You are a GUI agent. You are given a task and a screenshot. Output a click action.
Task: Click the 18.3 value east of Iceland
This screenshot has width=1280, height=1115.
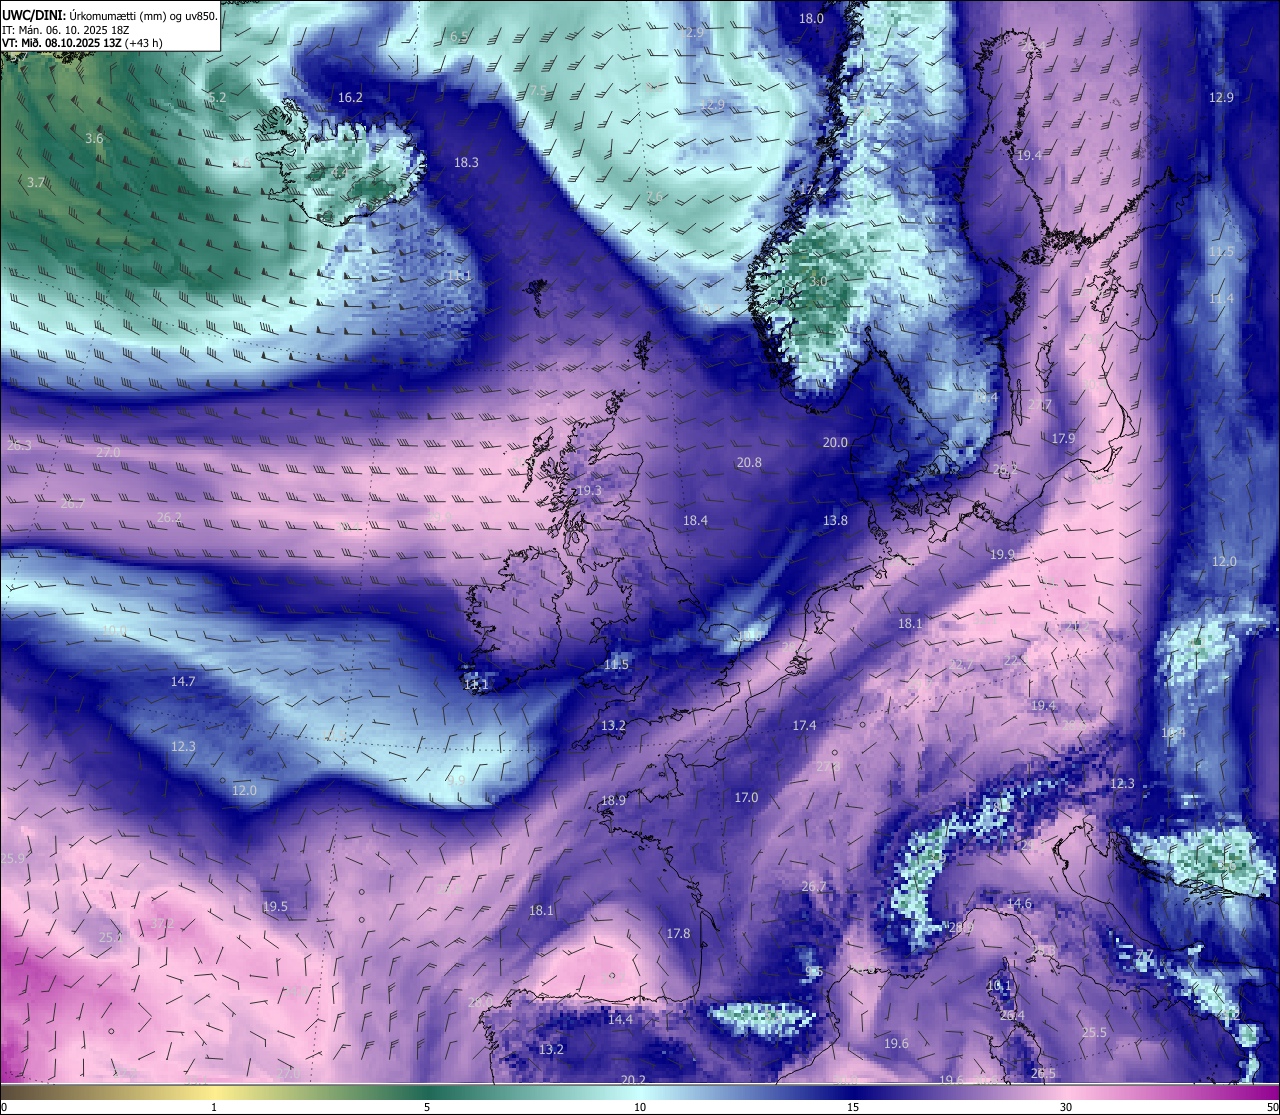[x=466, y=162]
